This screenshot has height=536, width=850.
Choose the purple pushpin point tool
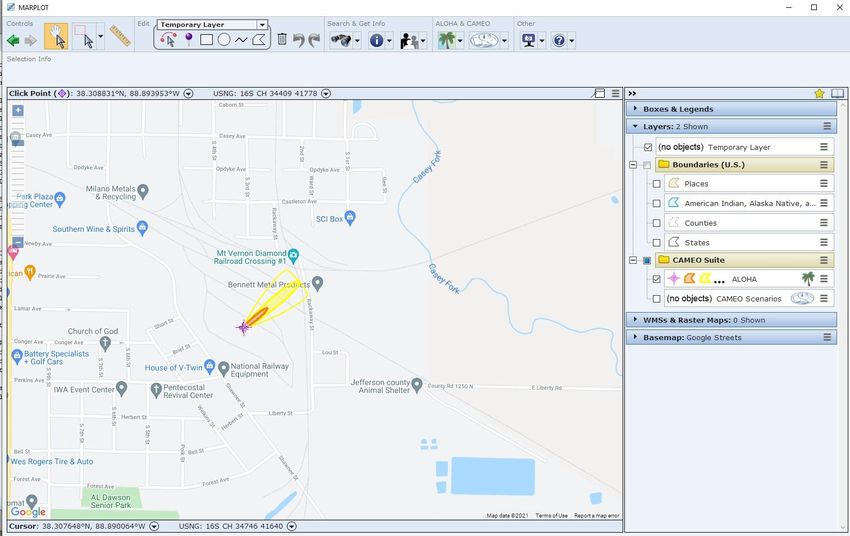click(x=189, y=40)
